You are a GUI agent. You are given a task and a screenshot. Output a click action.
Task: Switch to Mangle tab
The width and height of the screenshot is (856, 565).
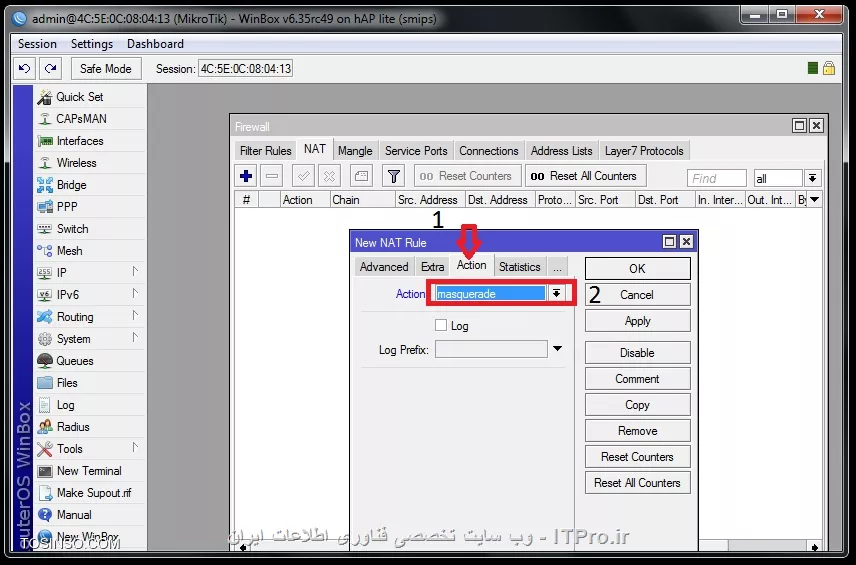point(355,151)
